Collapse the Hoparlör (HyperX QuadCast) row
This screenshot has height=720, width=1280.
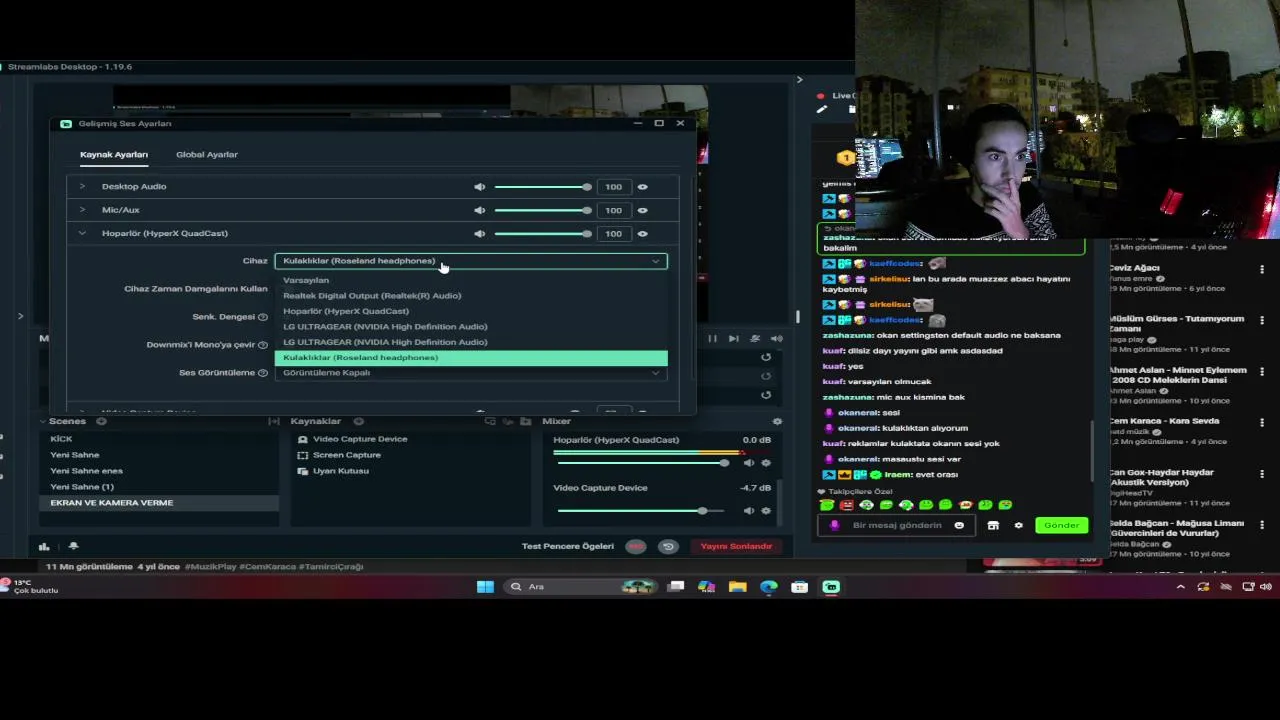point(82,234)
